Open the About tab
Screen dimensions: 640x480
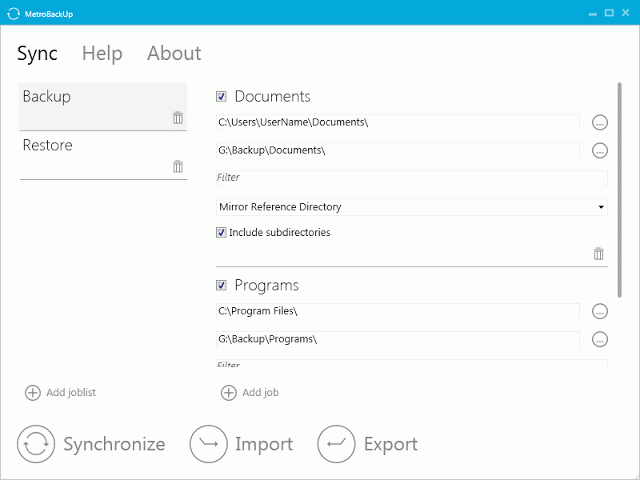pyautogui.click(x=174, y=53)
